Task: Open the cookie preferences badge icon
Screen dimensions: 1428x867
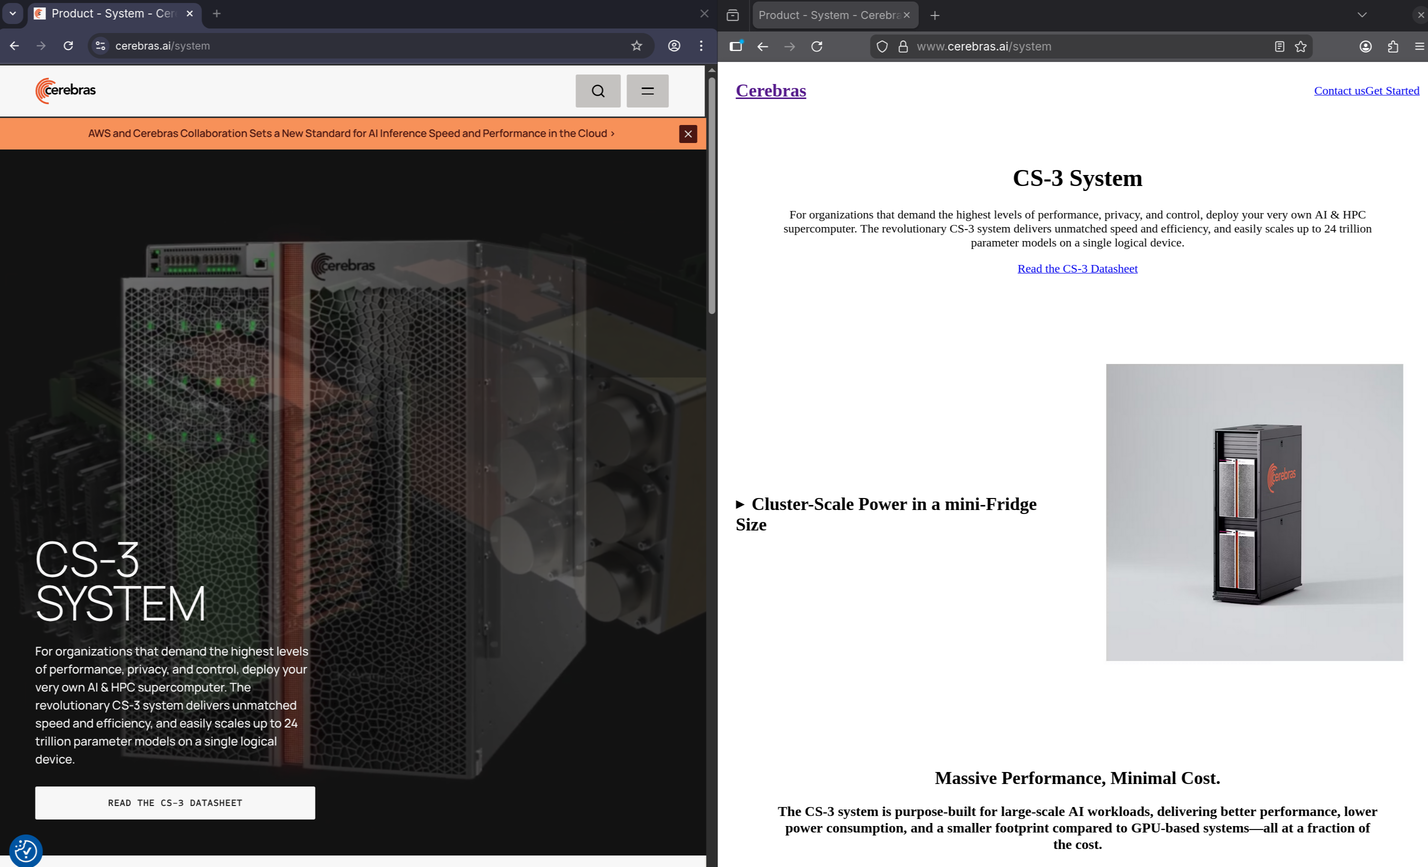Action: [26, 850]
